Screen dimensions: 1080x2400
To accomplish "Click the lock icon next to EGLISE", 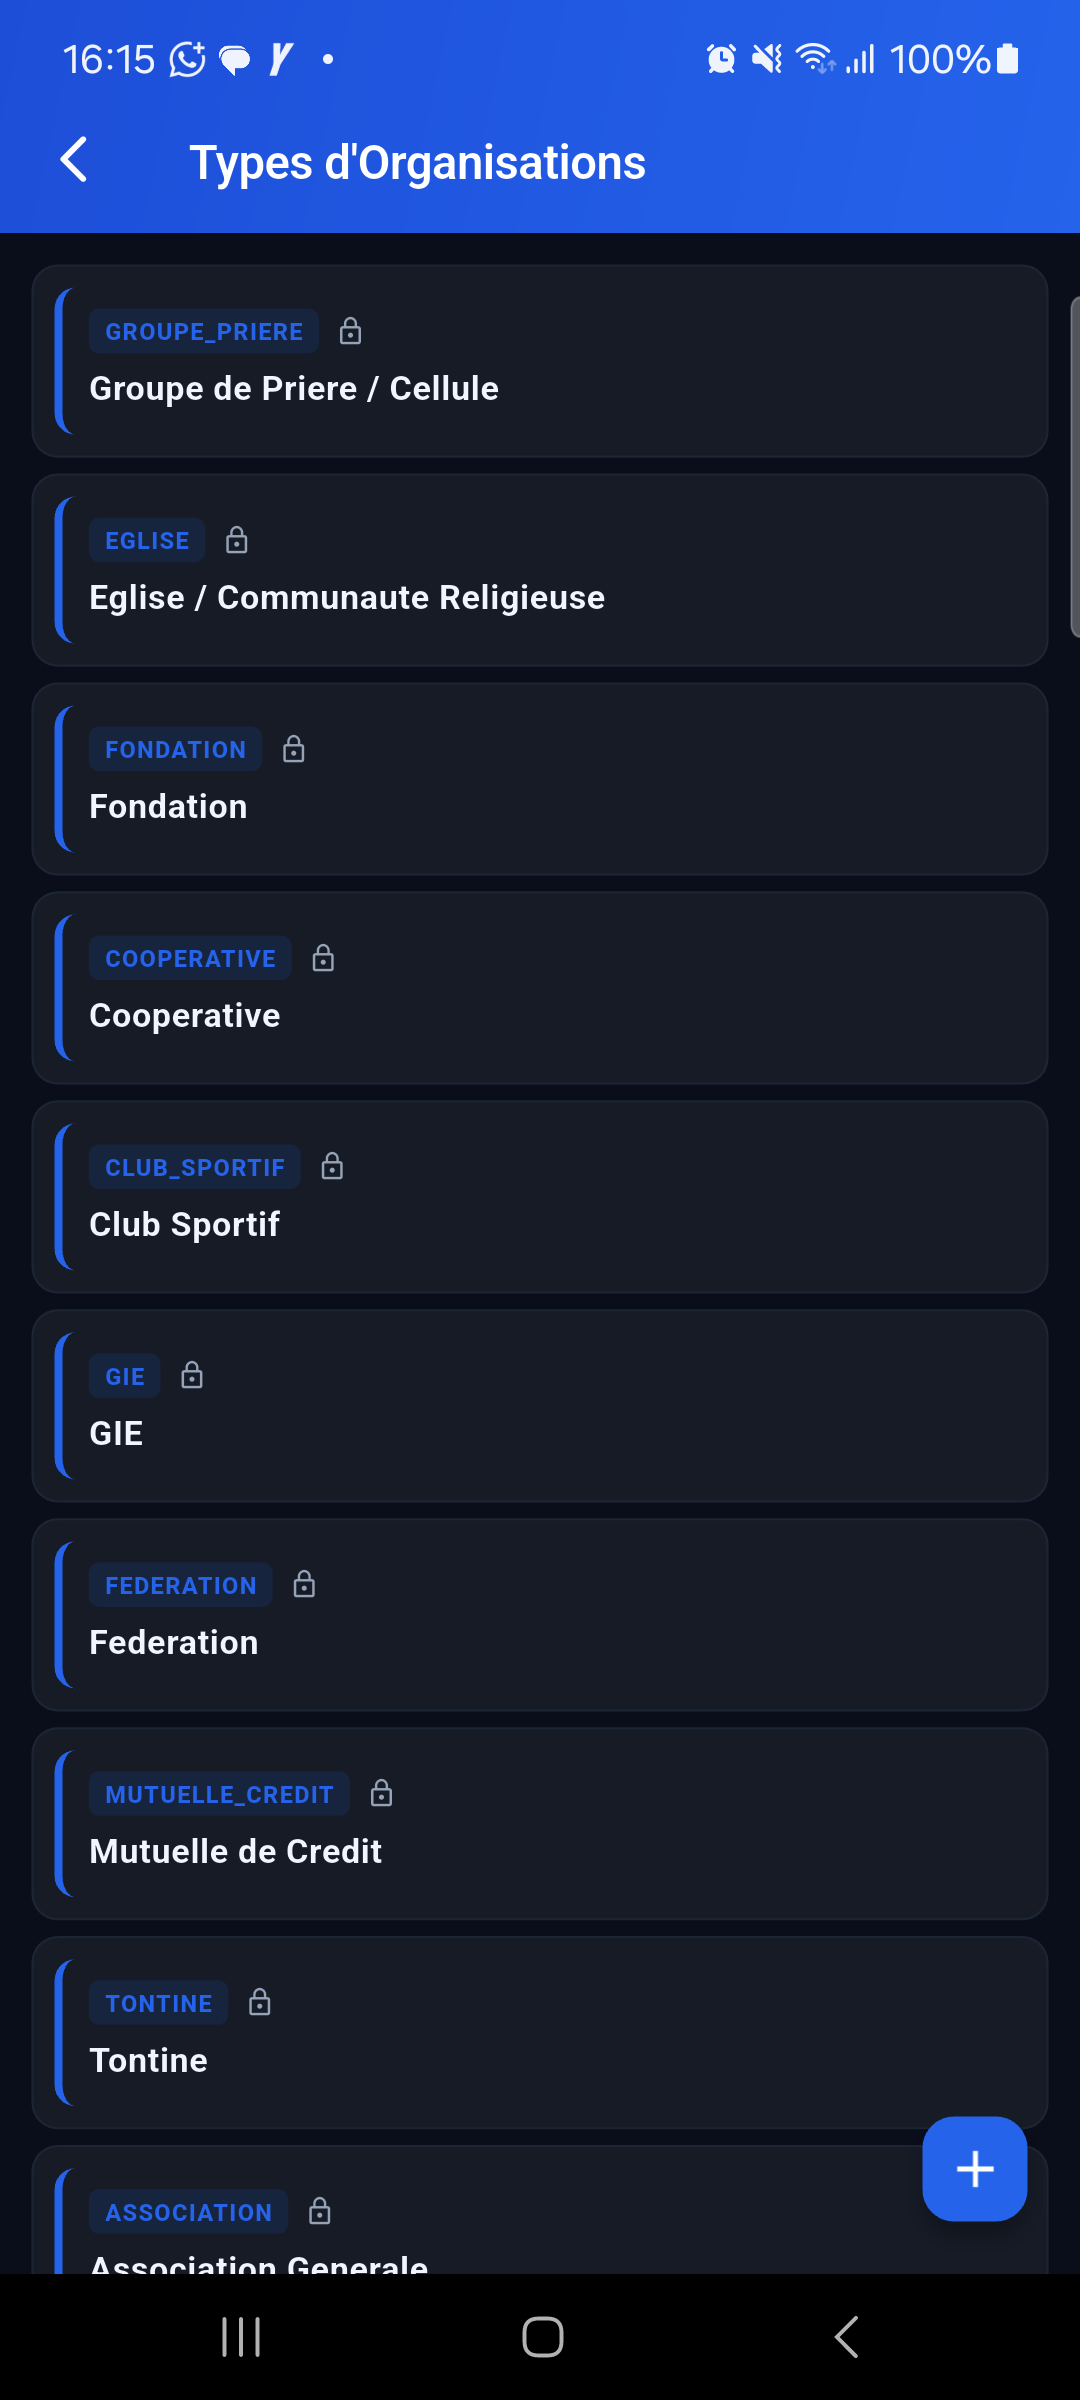I will coord(237,540).
